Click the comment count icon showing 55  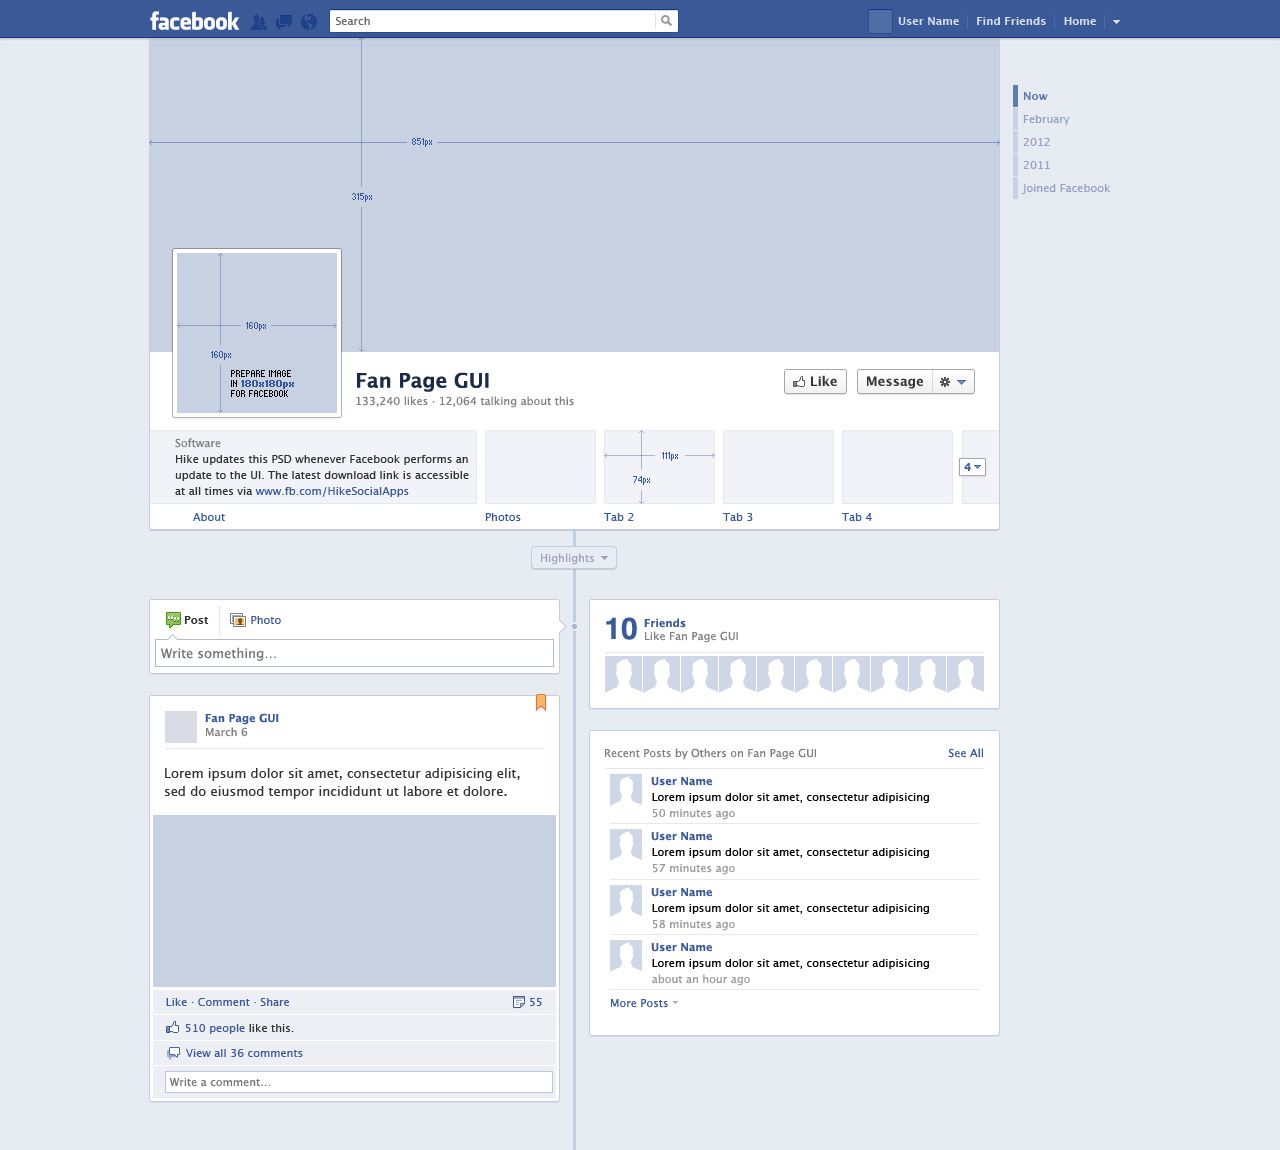pos(519,1002)
